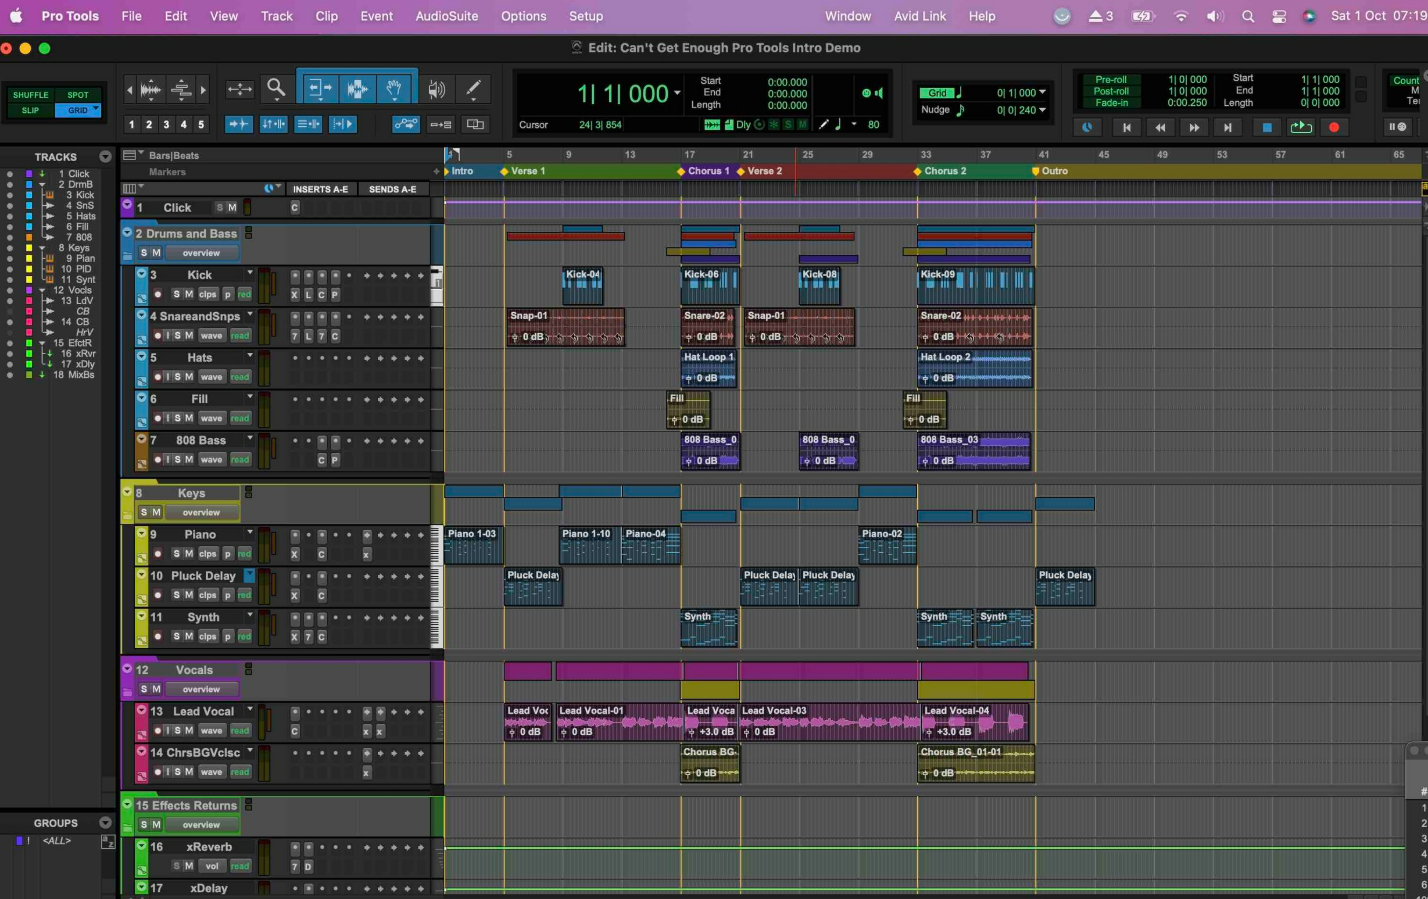Select the Lead Vocal-03 clip
The width and height of the screenshot is (1428, 899).
[x=829, y=722]
